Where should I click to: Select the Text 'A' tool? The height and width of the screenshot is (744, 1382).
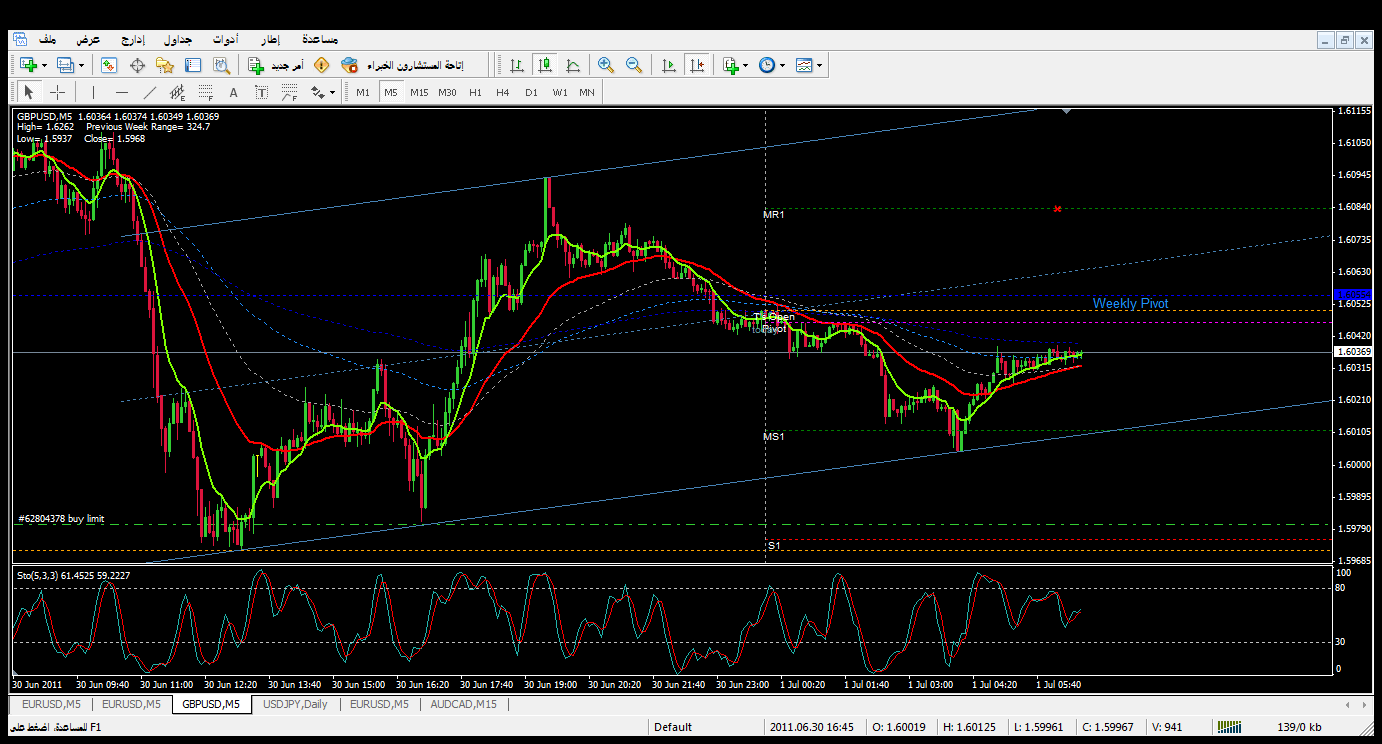234,92
